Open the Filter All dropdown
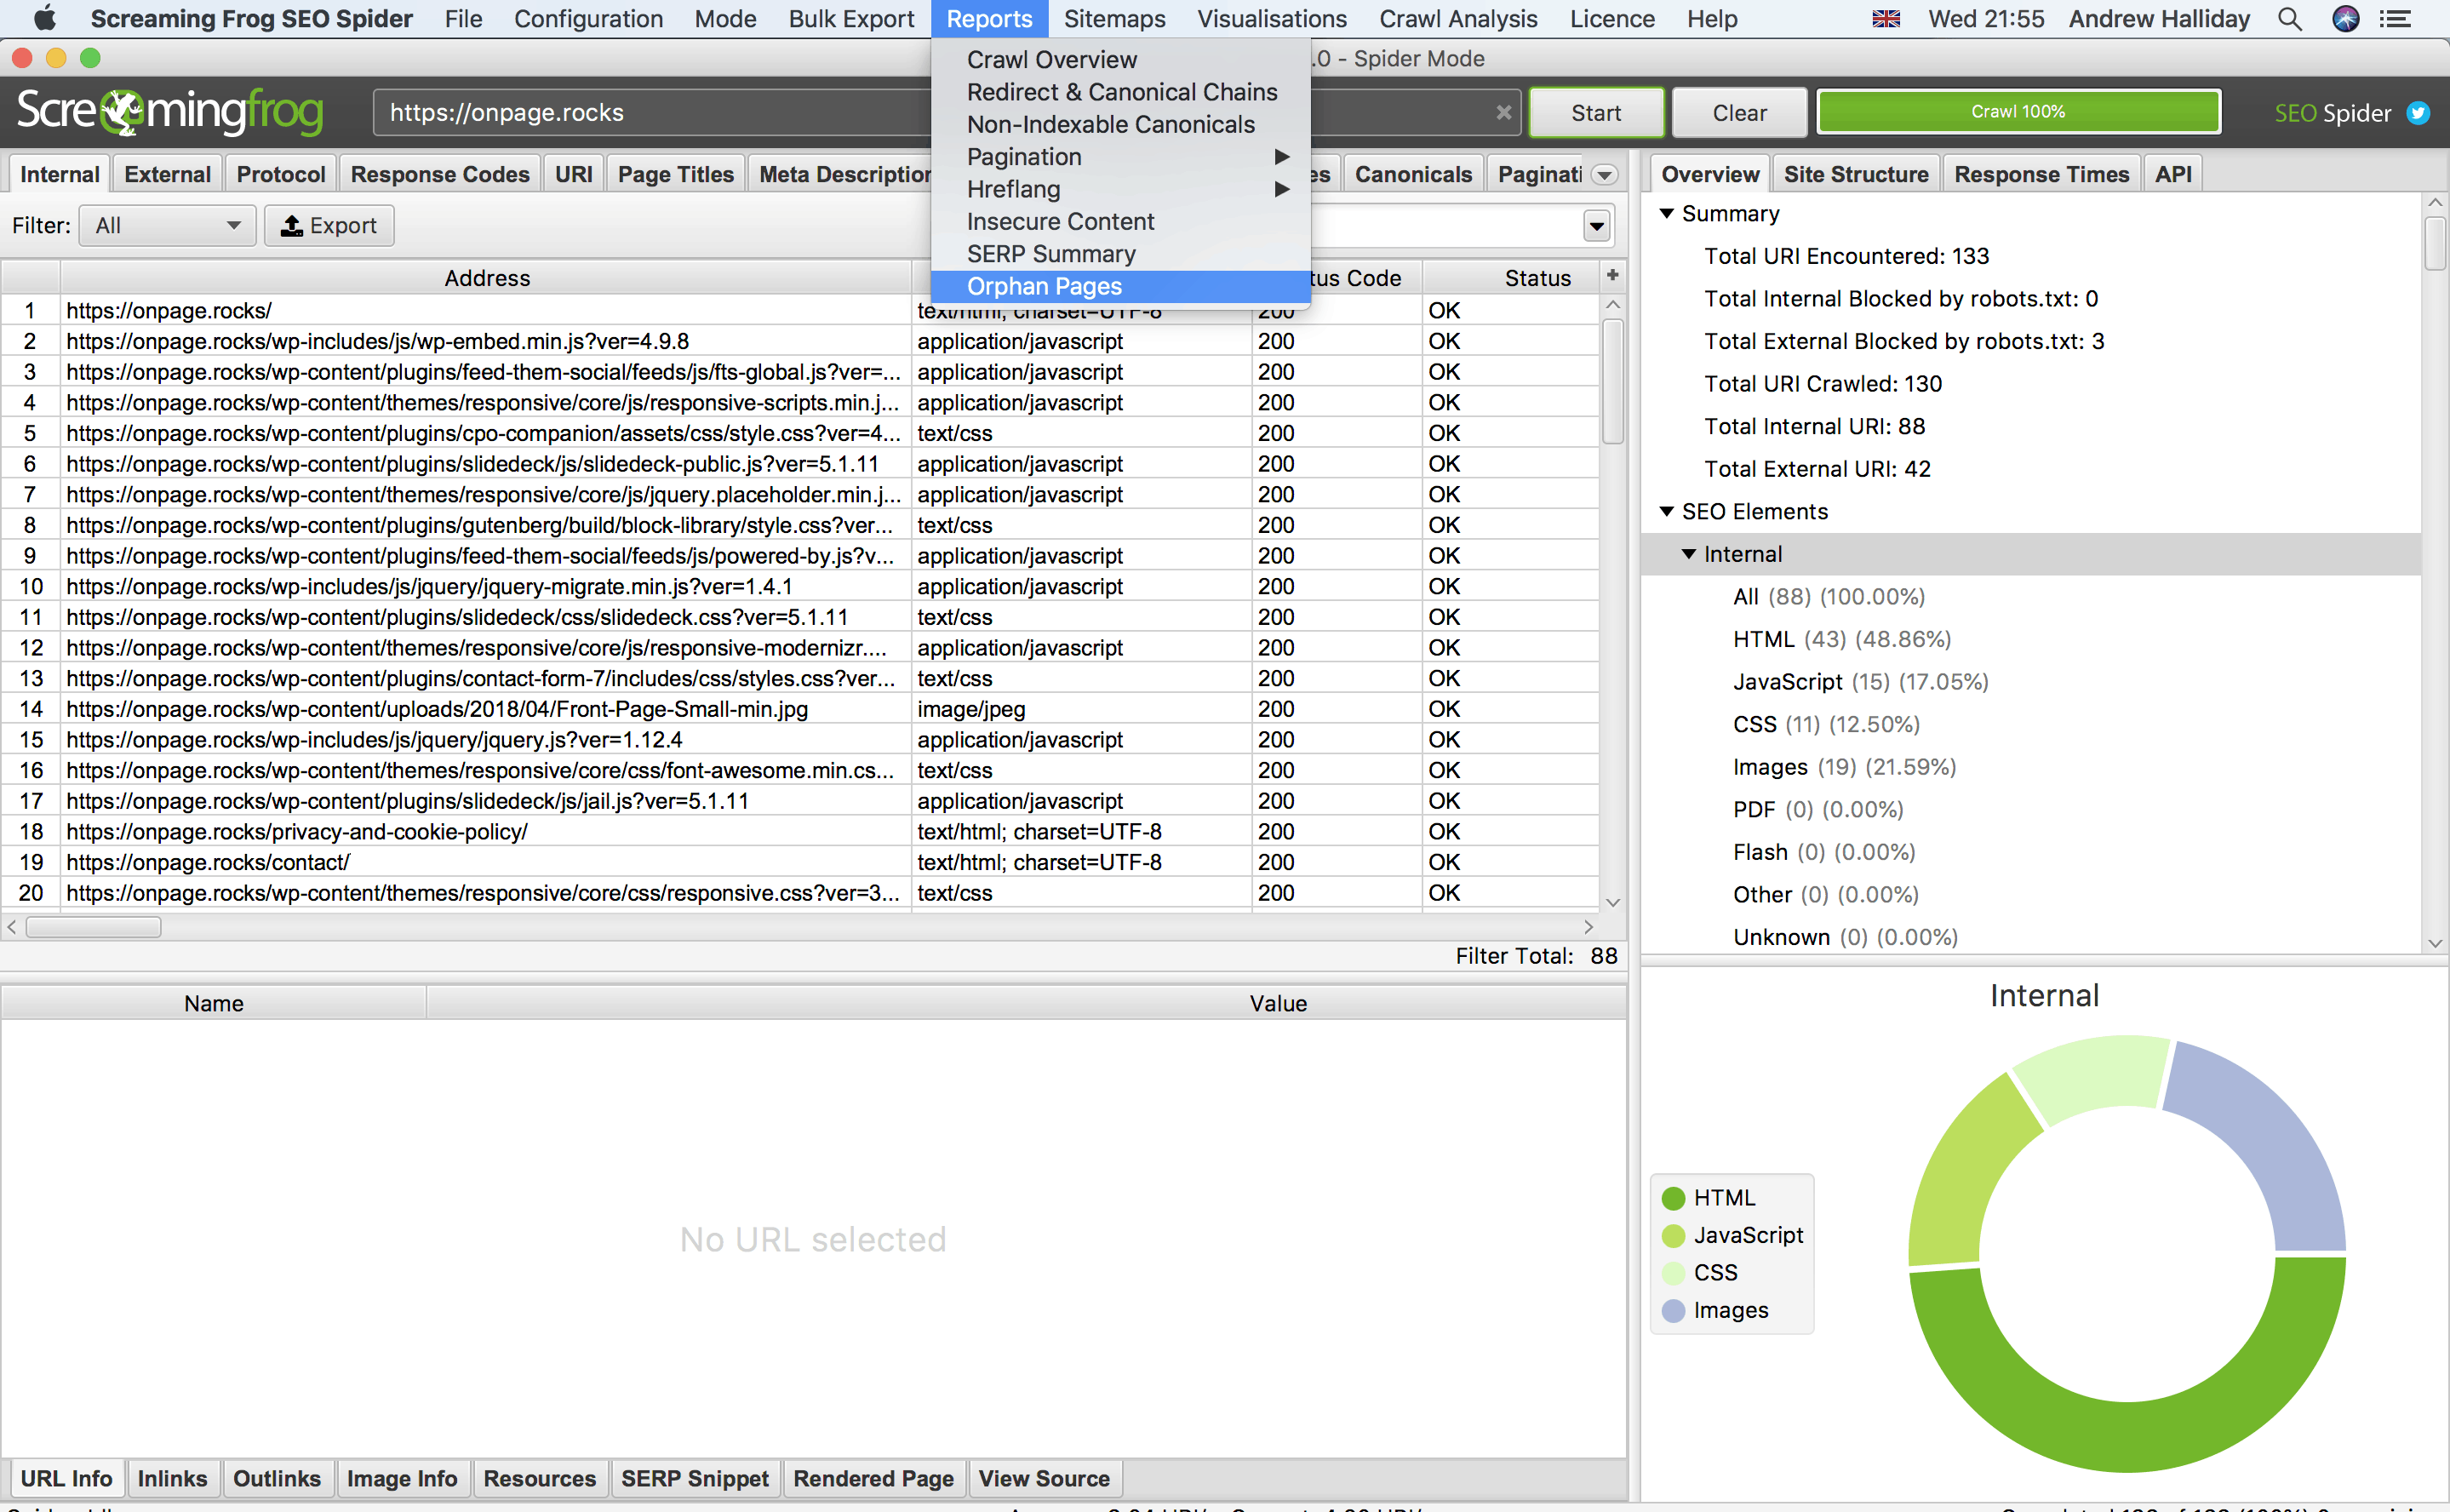2450x1512 pixels. point(167,225)
